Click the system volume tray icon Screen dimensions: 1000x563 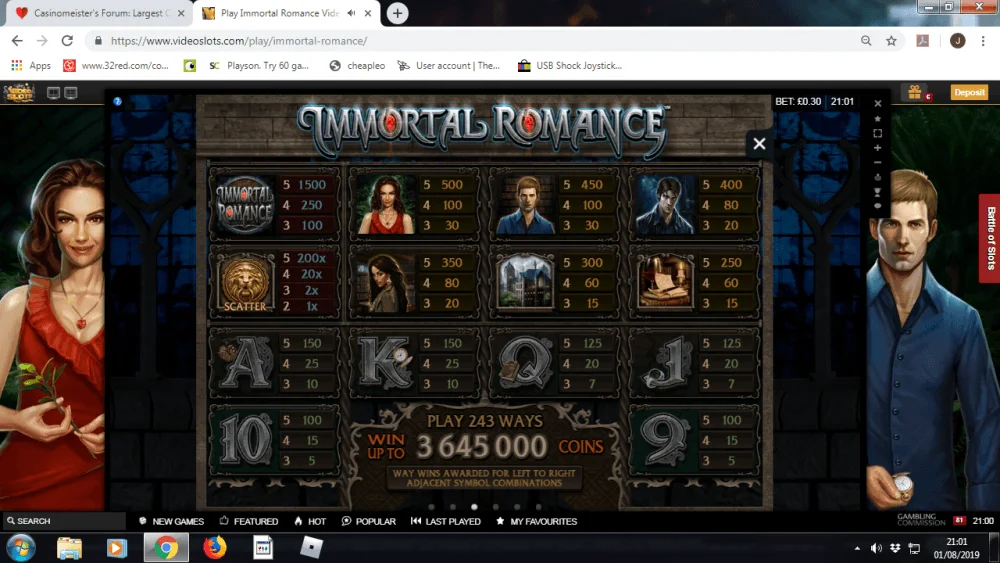pos(877,548)
